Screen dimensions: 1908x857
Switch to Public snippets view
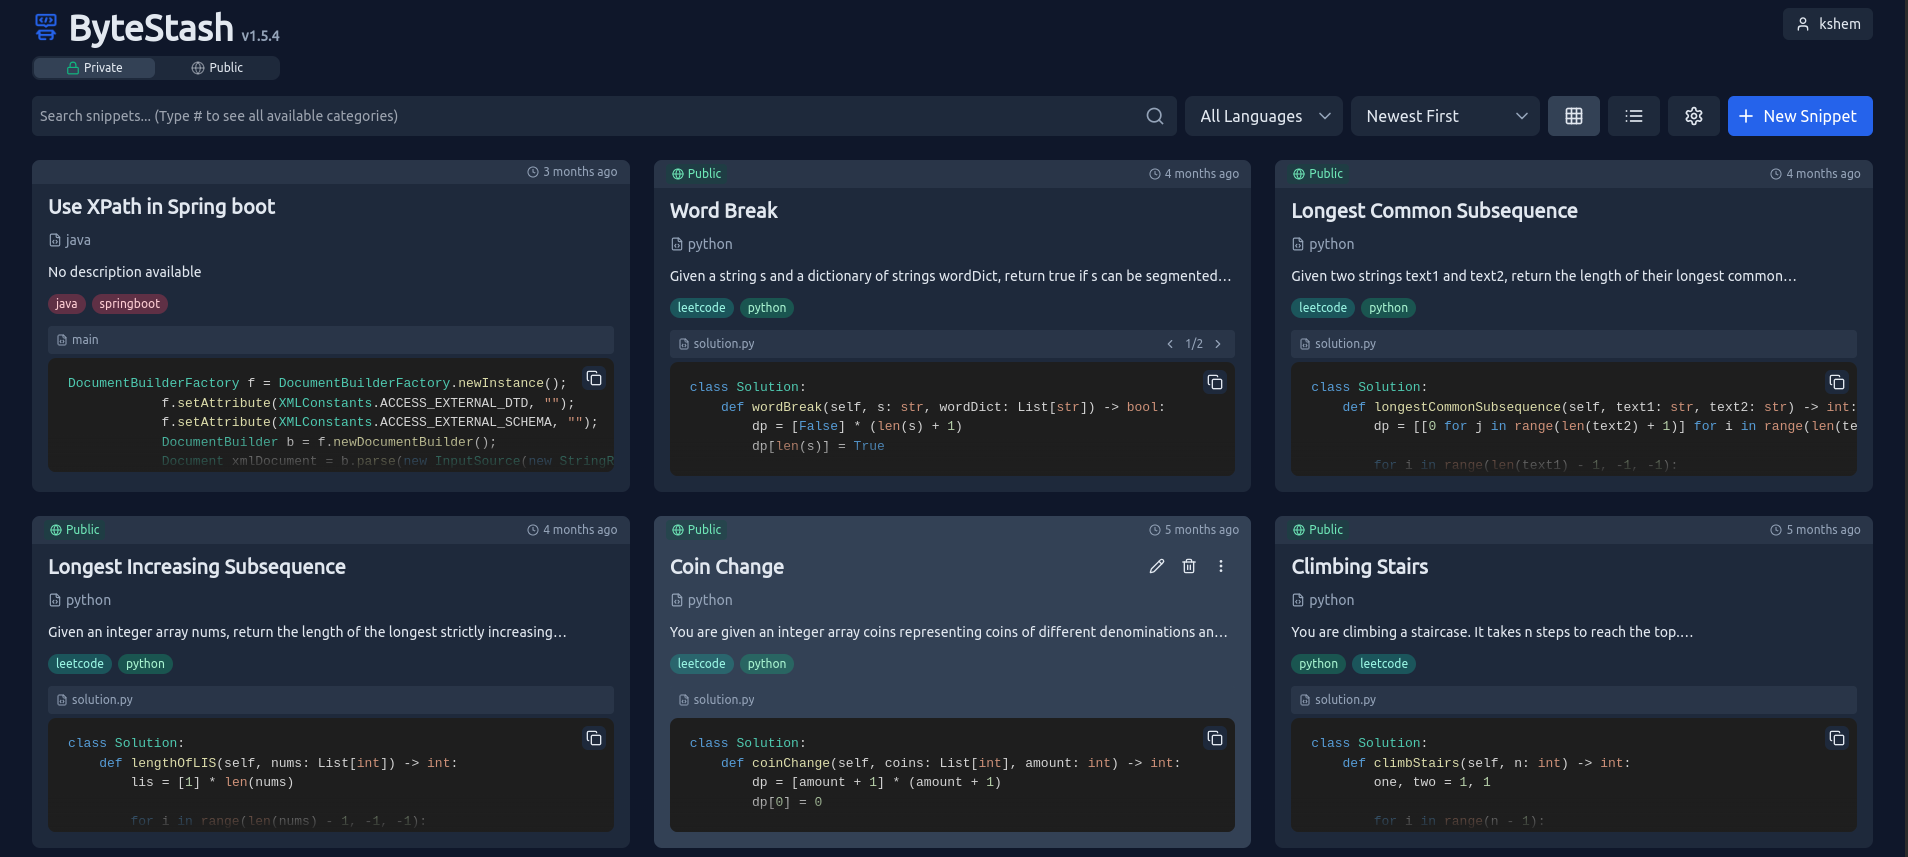[x=217, y=68]
